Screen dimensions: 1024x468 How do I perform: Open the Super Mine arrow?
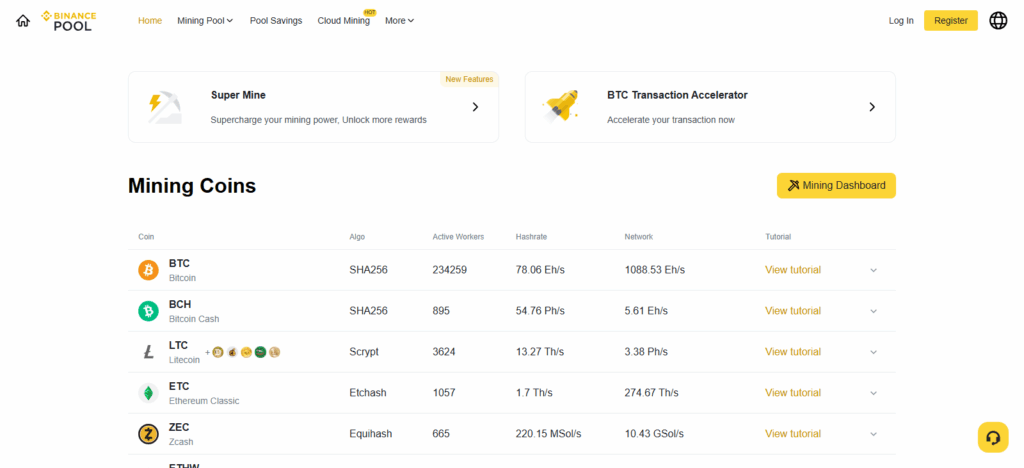[475, 107]
